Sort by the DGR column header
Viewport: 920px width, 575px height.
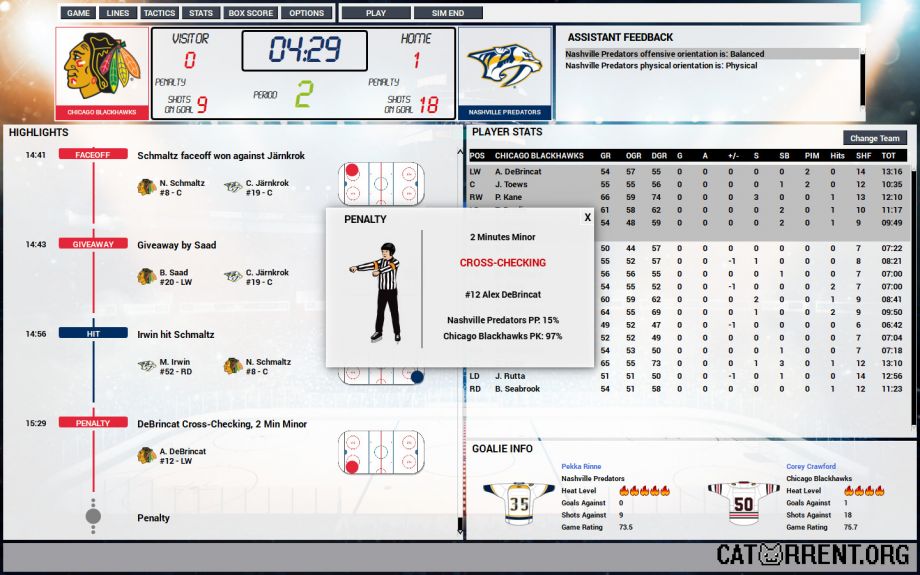pos(659,155)
